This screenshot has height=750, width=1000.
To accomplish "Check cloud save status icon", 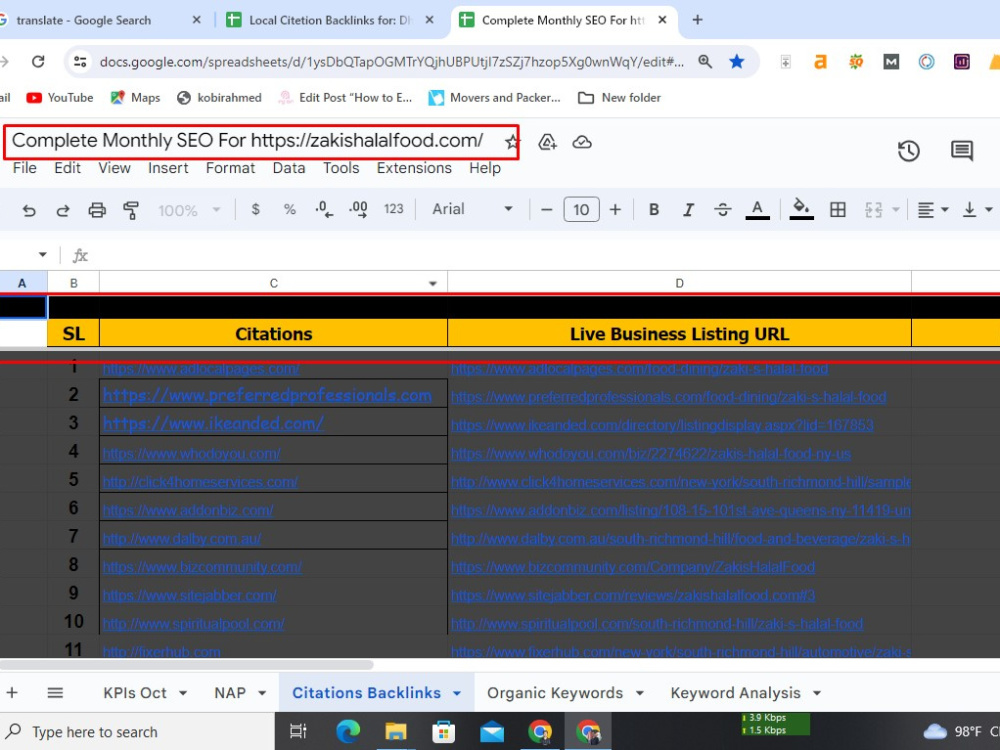I will (582, 142).
